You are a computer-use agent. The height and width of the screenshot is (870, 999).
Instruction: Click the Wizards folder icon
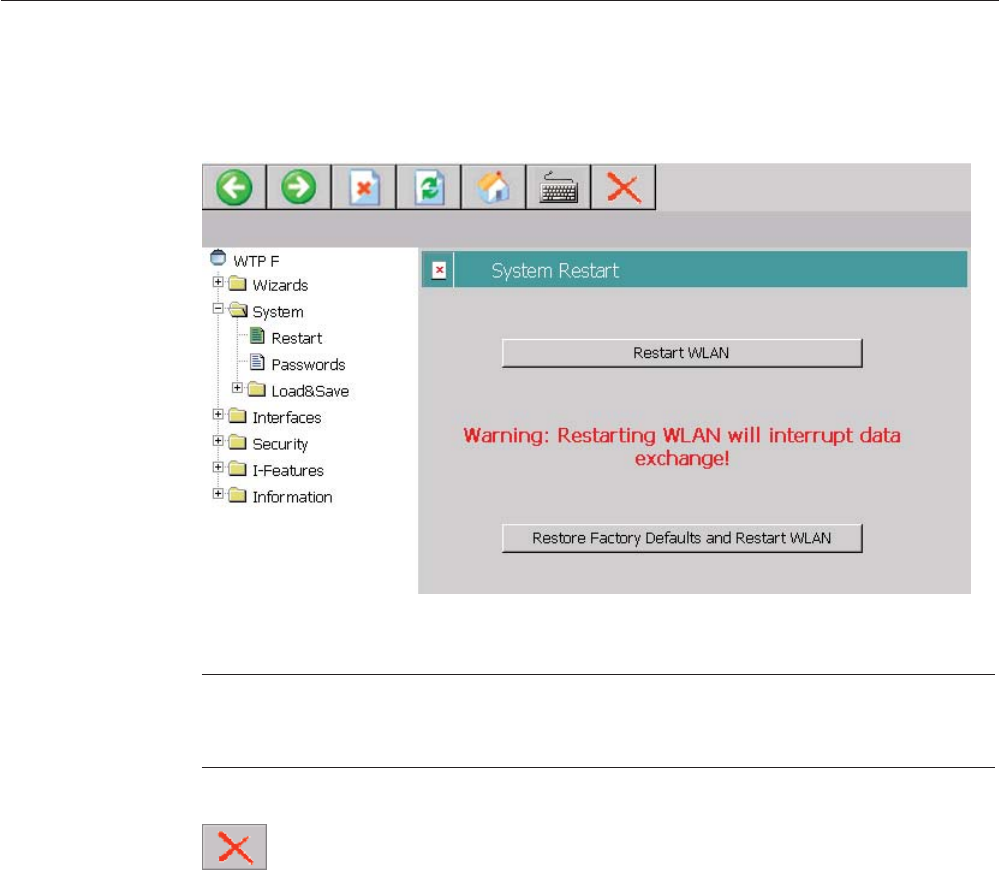click(237, 283)
